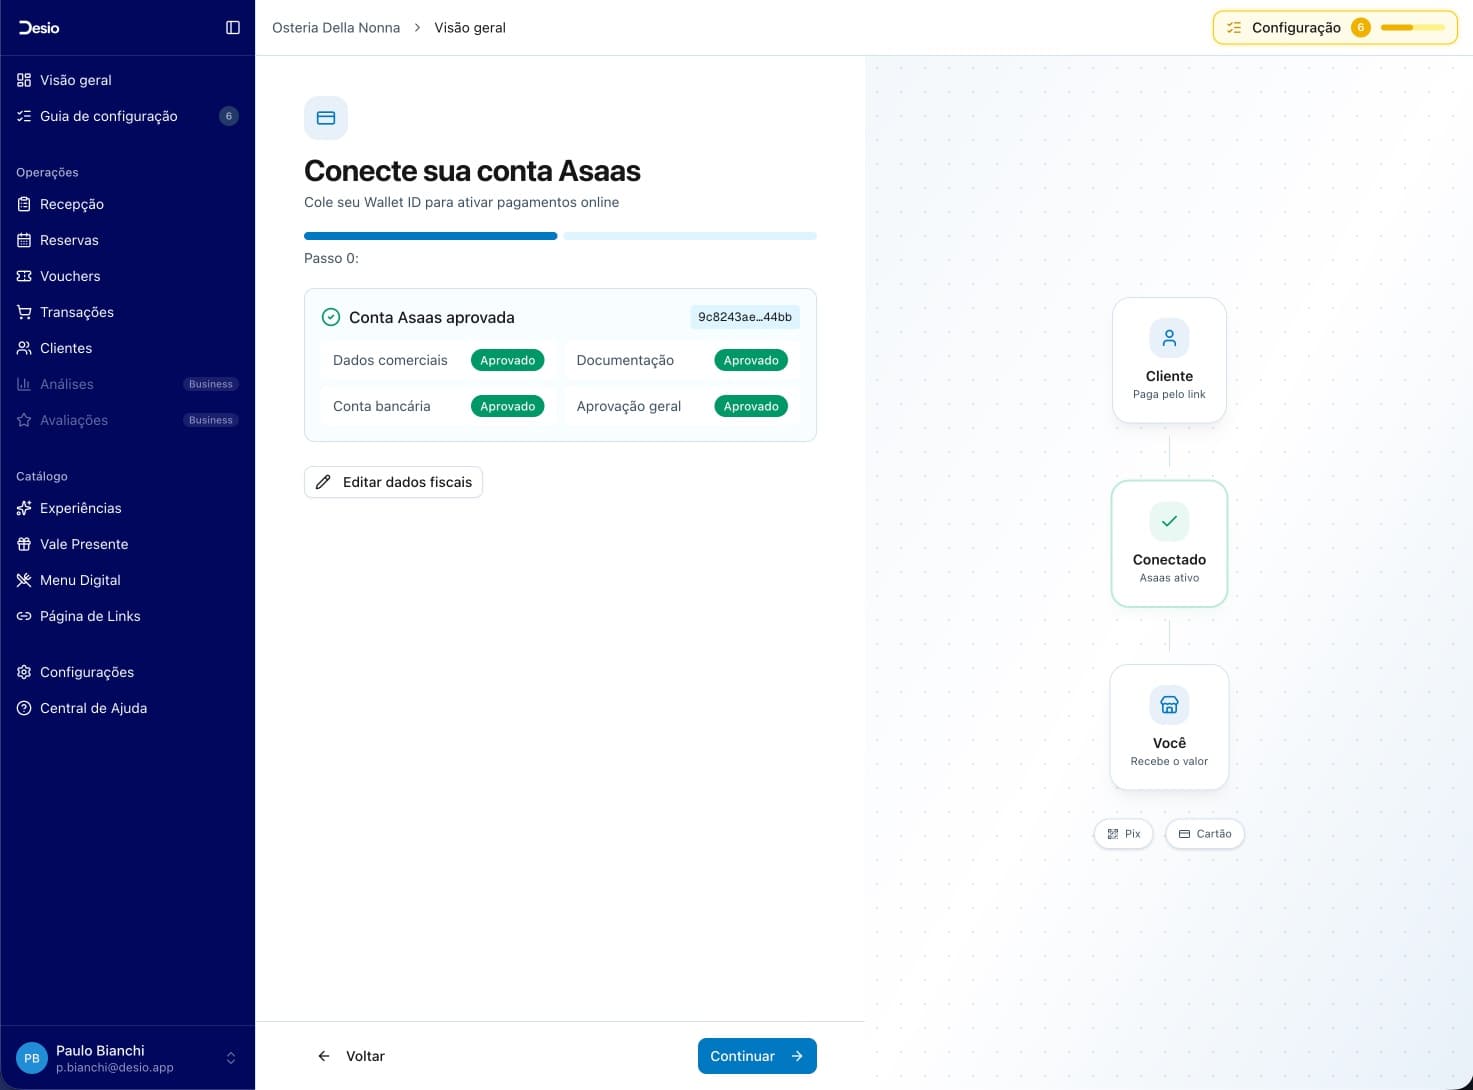
Task: Click Business badge next to Análises
Action: (x=211, y=384)
